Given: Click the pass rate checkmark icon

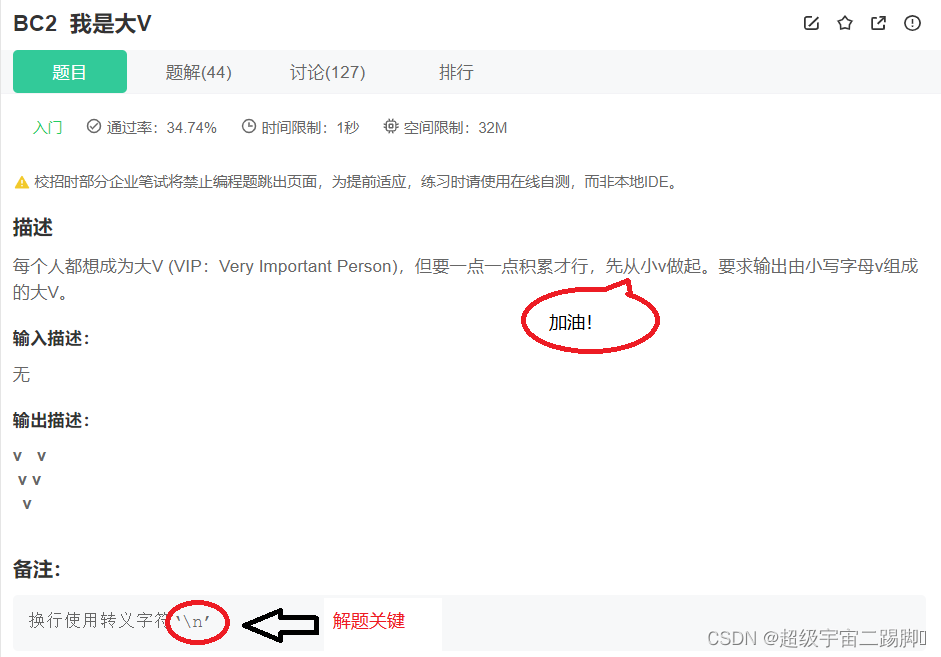Looking at the screenshot, I should (x=94, y=126).
